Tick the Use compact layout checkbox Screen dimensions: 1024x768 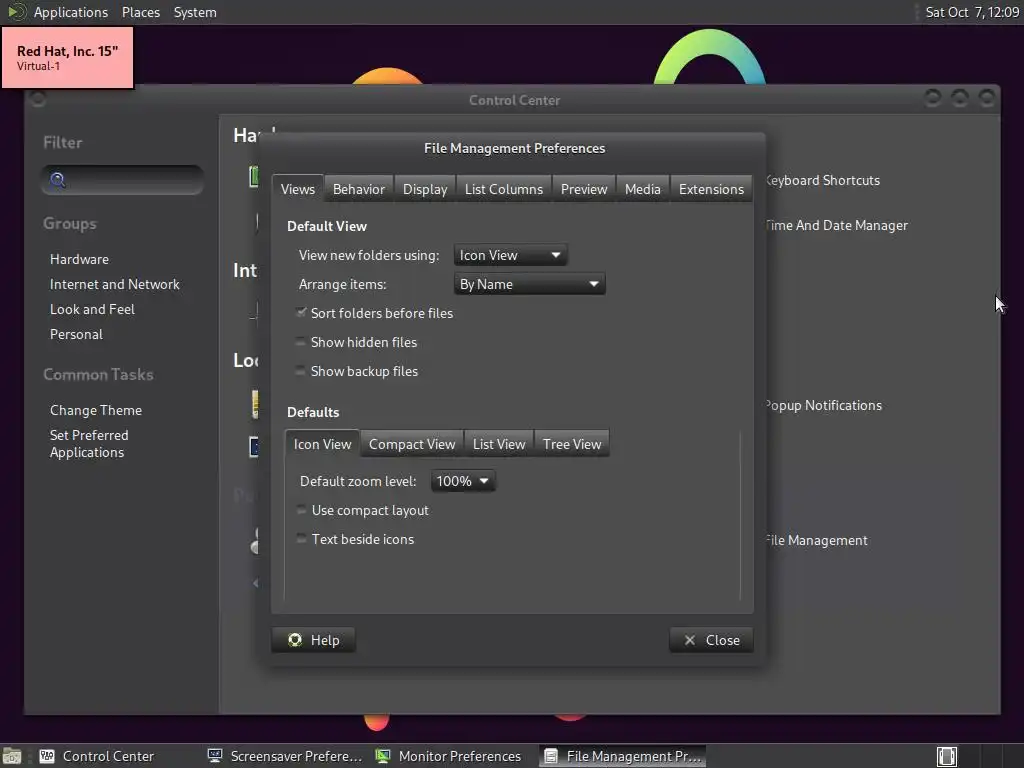pos(301,510)
